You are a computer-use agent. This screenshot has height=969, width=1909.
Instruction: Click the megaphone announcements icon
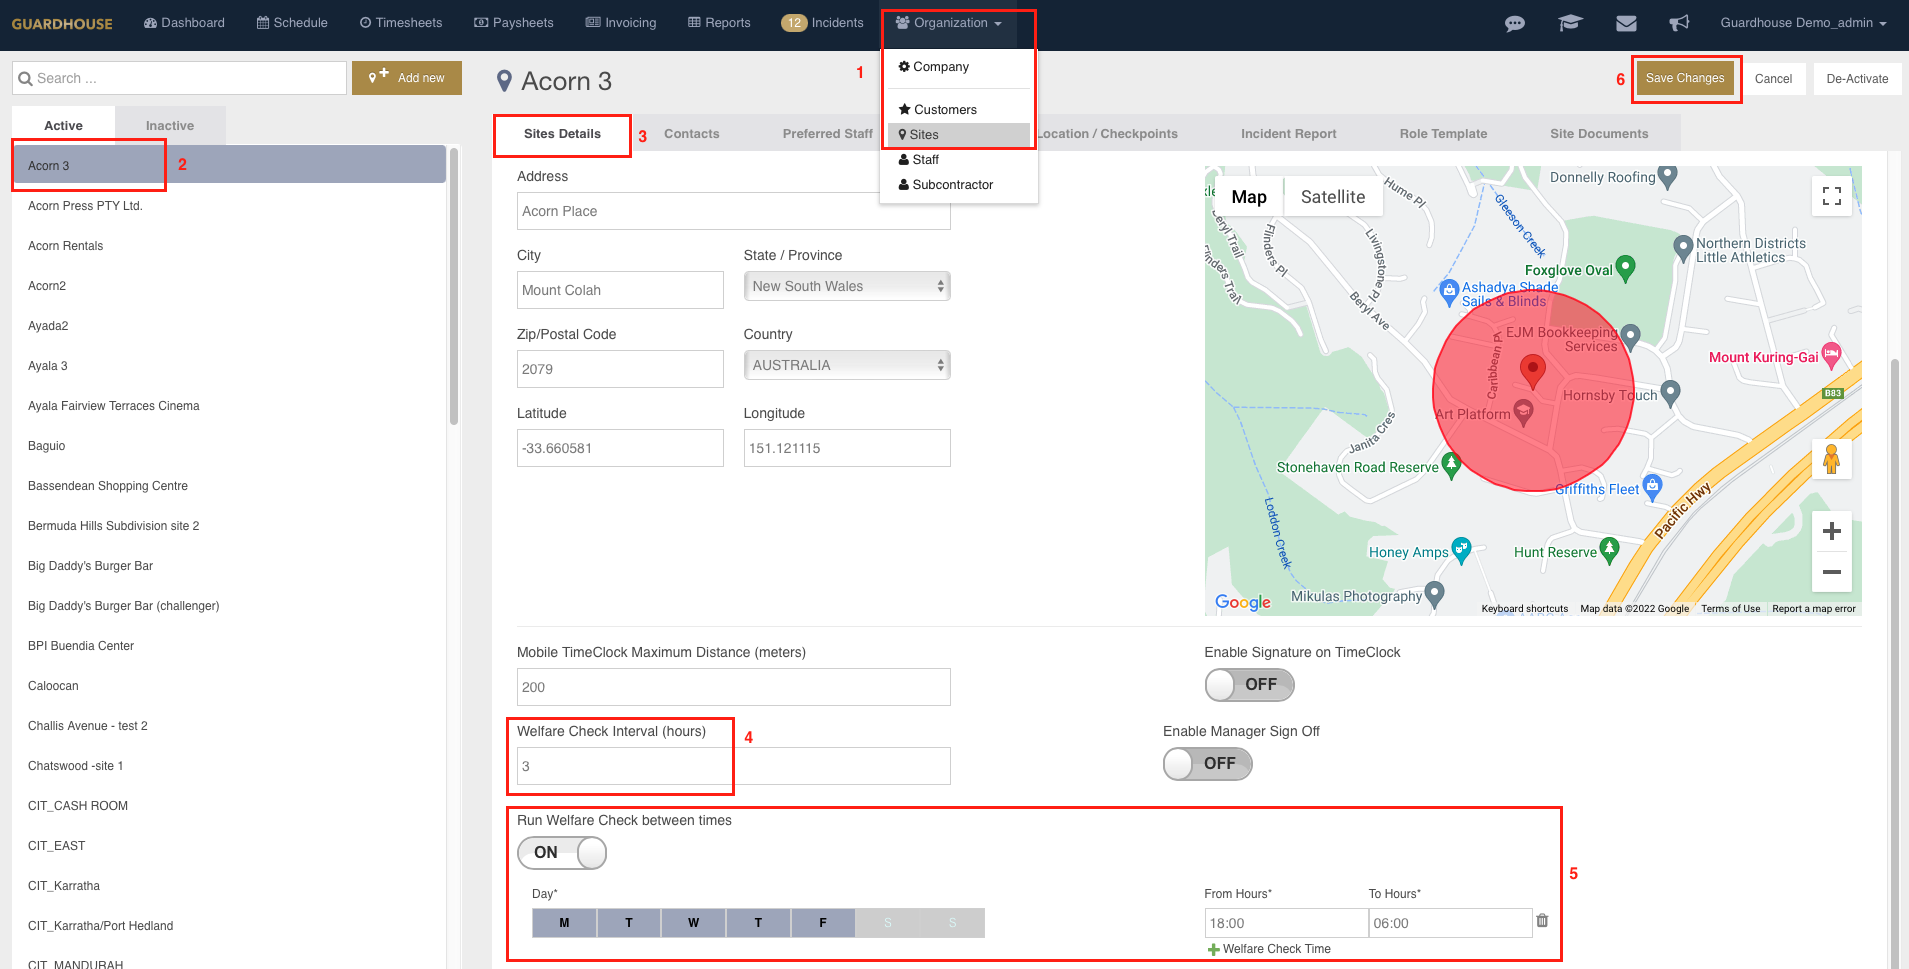click(x=1679, y=23)
